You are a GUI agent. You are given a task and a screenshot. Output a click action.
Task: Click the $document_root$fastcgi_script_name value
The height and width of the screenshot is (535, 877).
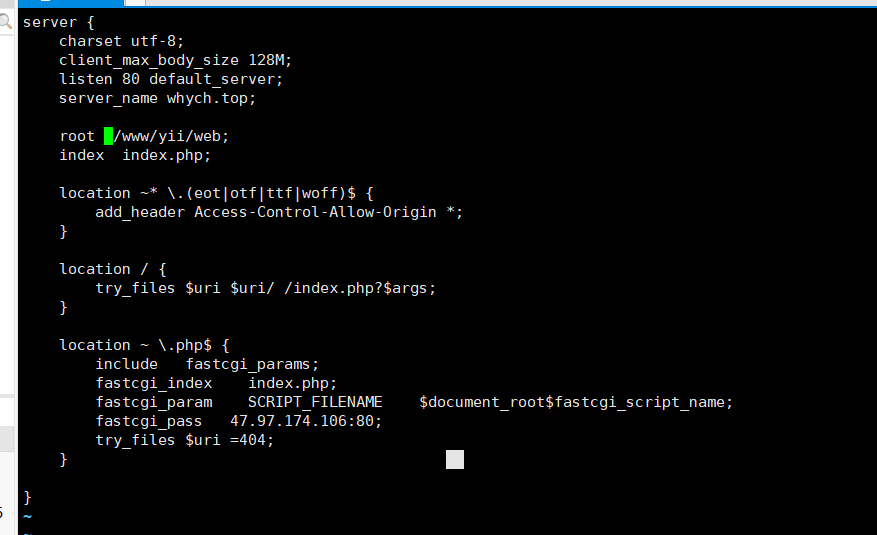coord(576,402)
